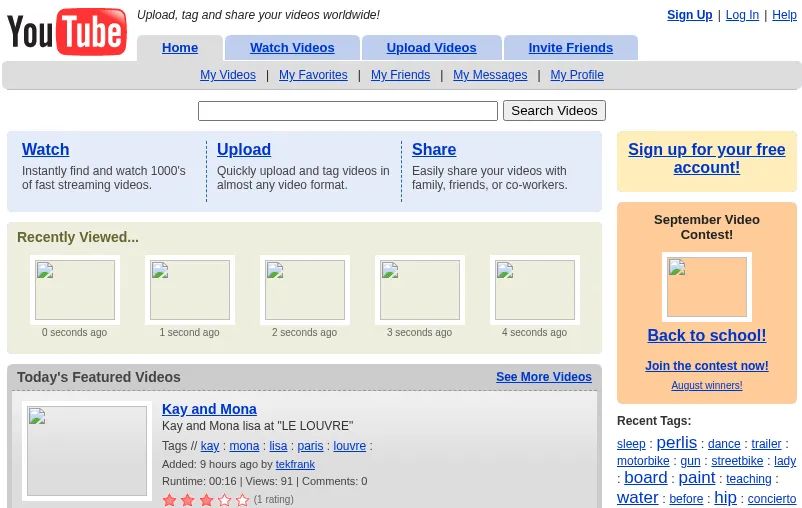Viewport: 802px width, 508px height.
Task: Open the thumbnail viewed 1 second ago
Action: click(190, 290)
